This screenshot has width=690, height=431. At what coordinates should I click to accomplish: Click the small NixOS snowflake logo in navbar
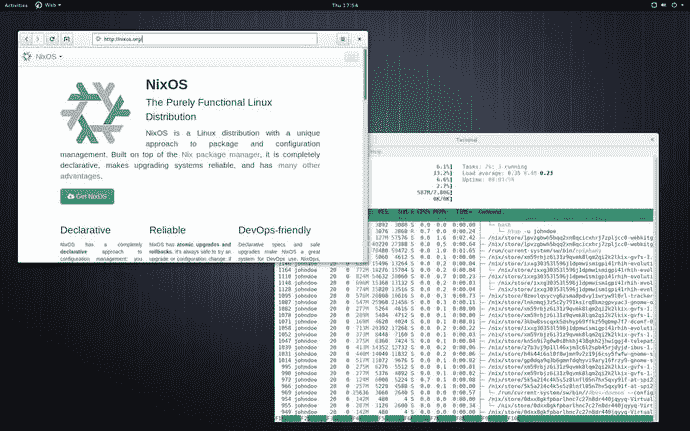pos(27,56)
